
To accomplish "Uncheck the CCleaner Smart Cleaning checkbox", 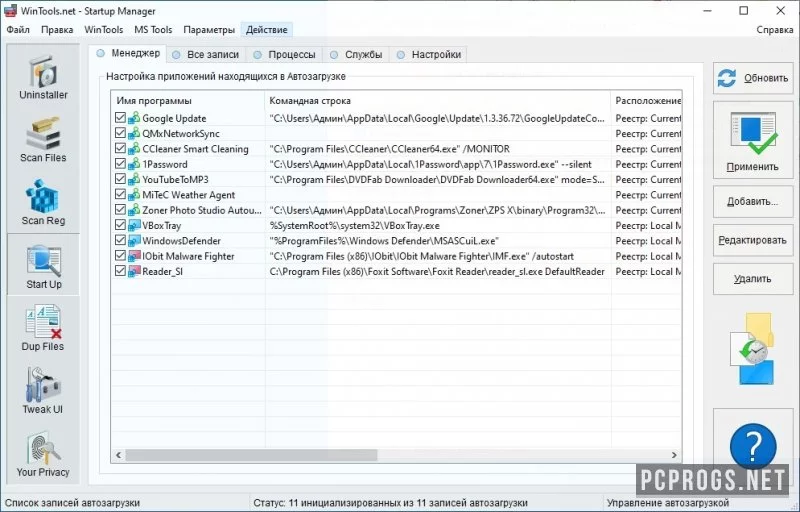I will tap(120, 148).
